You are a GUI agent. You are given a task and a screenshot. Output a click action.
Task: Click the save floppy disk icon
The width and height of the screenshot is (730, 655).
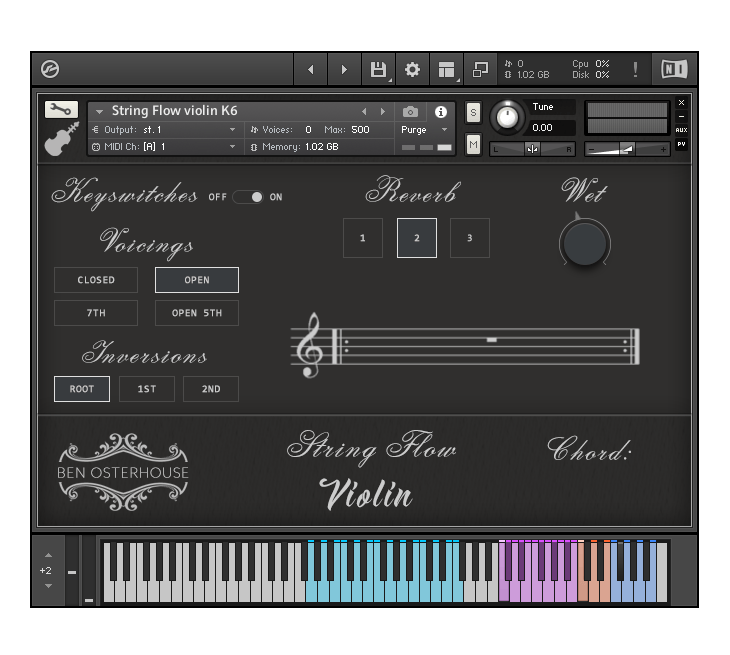point(378,70)
